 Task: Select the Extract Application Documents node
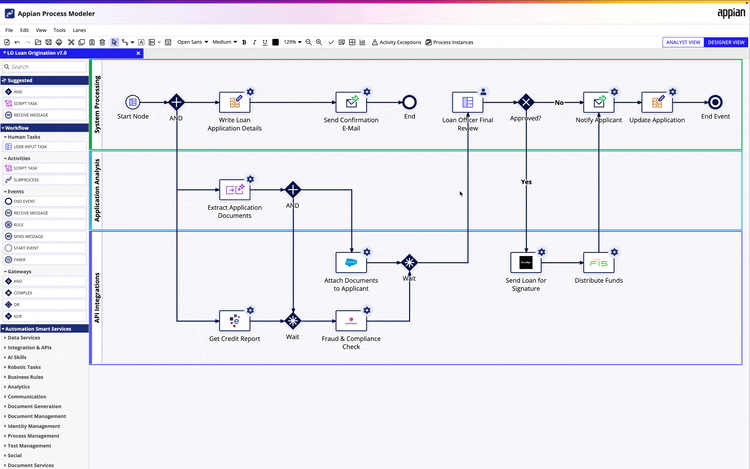[x=234, y=190]
